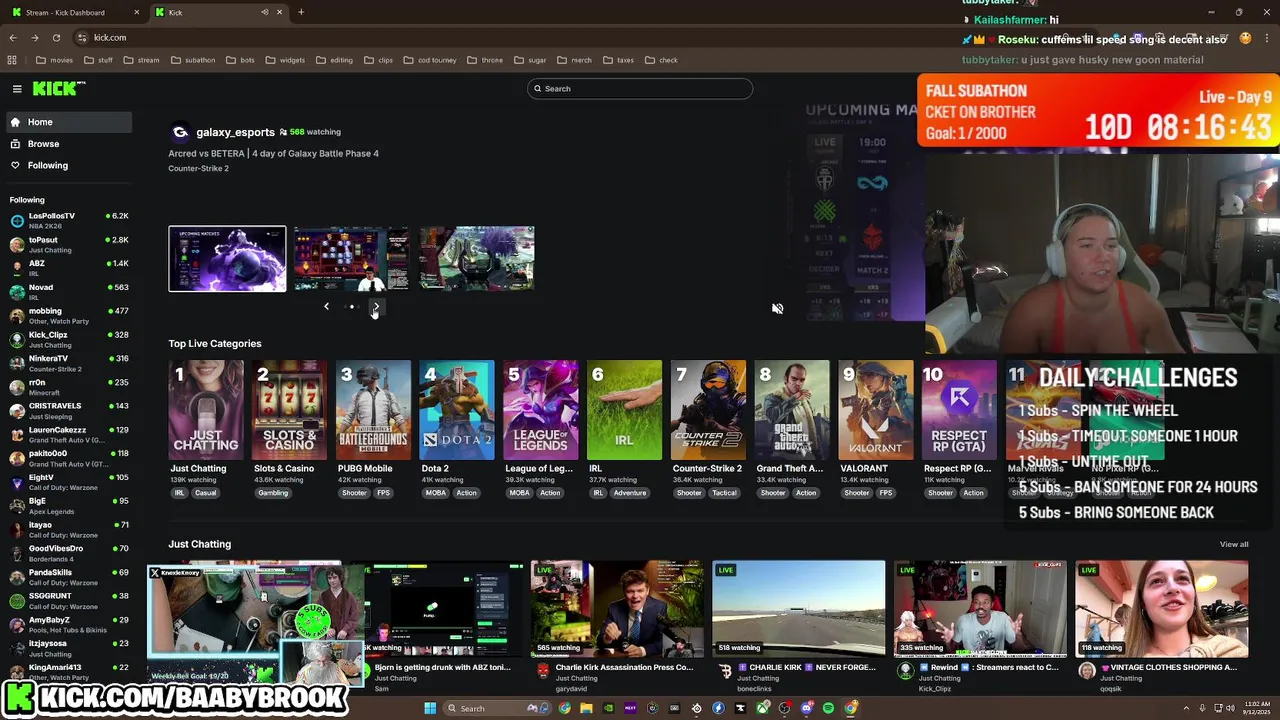Screen dimensions: 1280x720
Task: Open galaxy_esports channel name
Action: [x=235, y=132]
